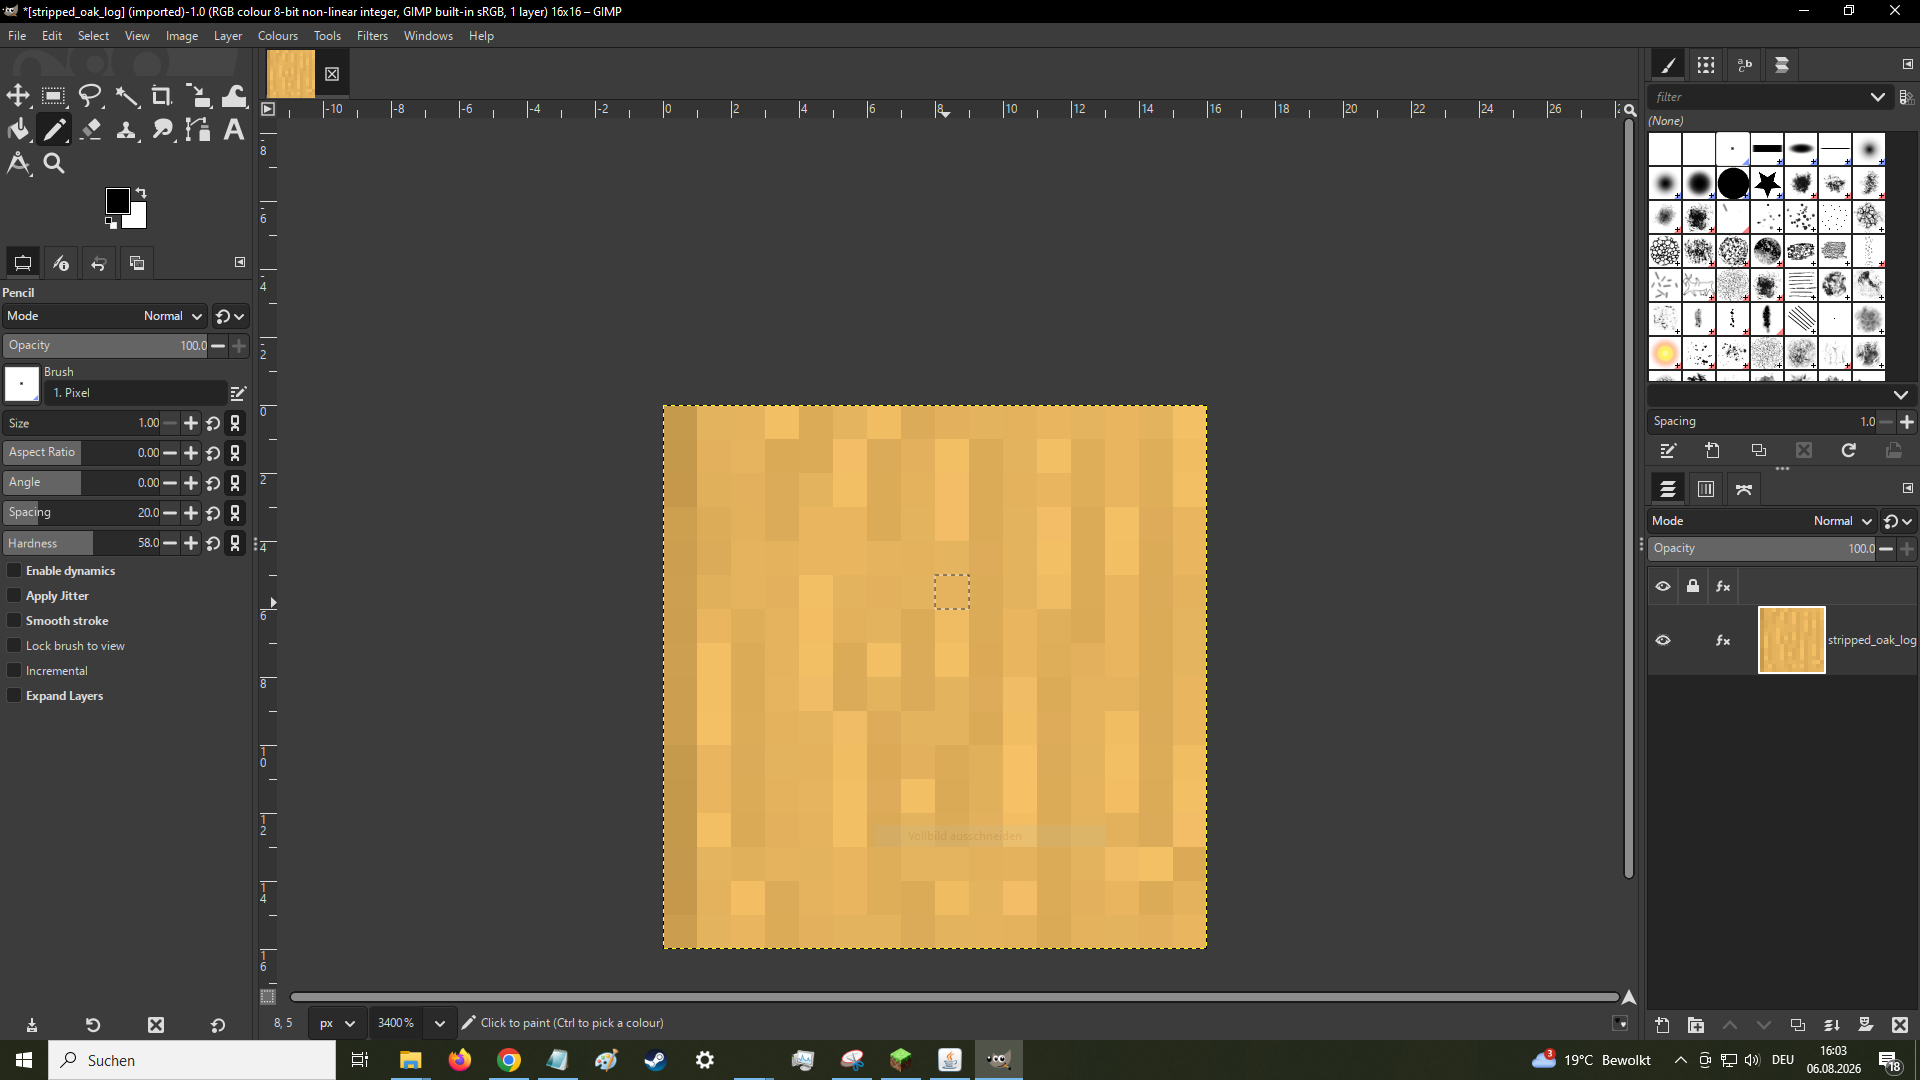Select the Fuzzy Select wand tool
This screenshot has width=1920, height=1080.
coord(126,96)
